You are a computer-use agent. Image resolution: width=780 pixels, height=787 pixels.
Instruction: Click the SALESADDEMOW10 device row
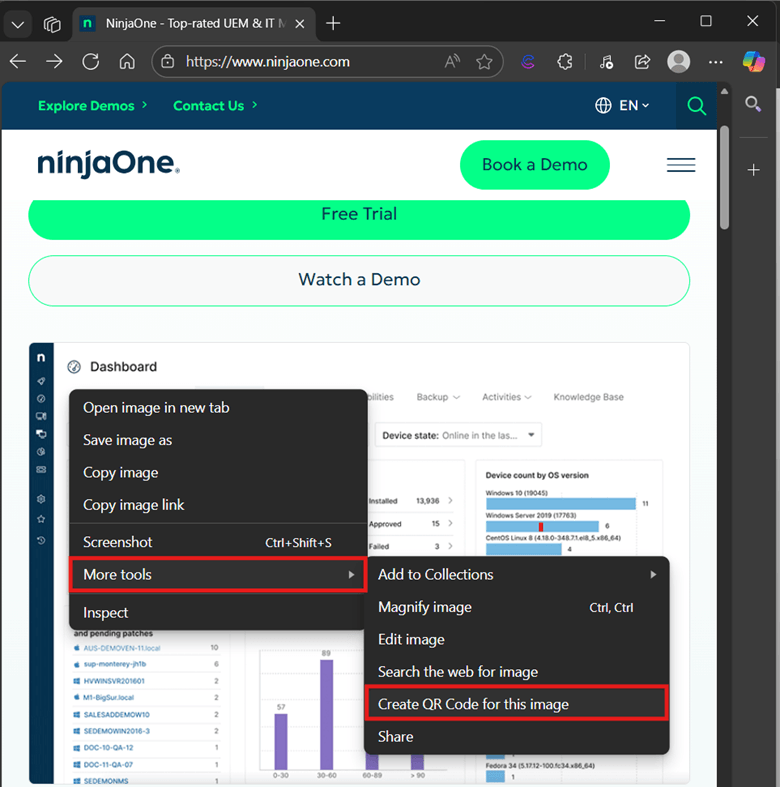click(146, 714)
